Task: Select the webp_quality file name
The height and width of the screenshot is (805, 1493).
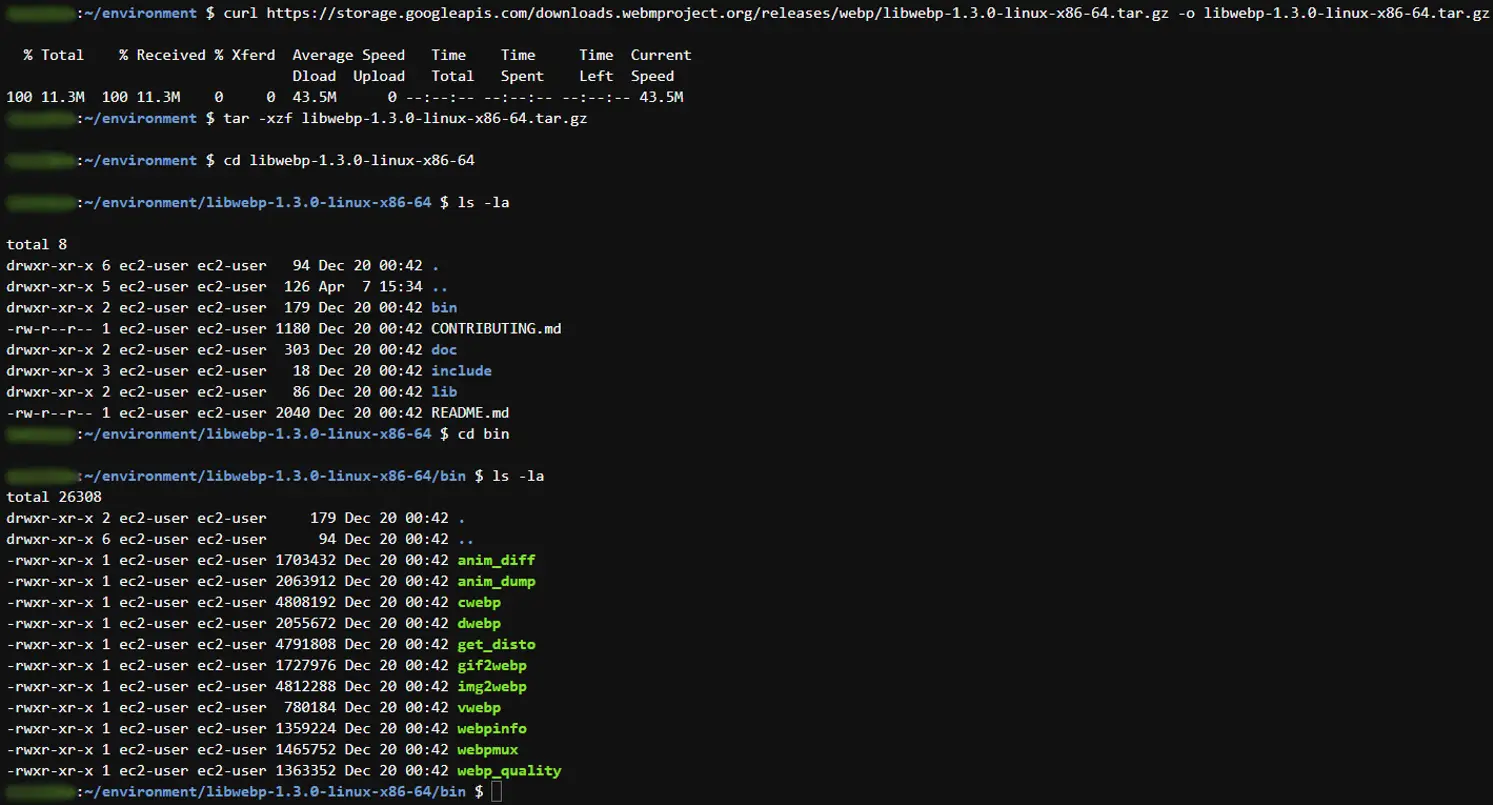Action: 509,771
